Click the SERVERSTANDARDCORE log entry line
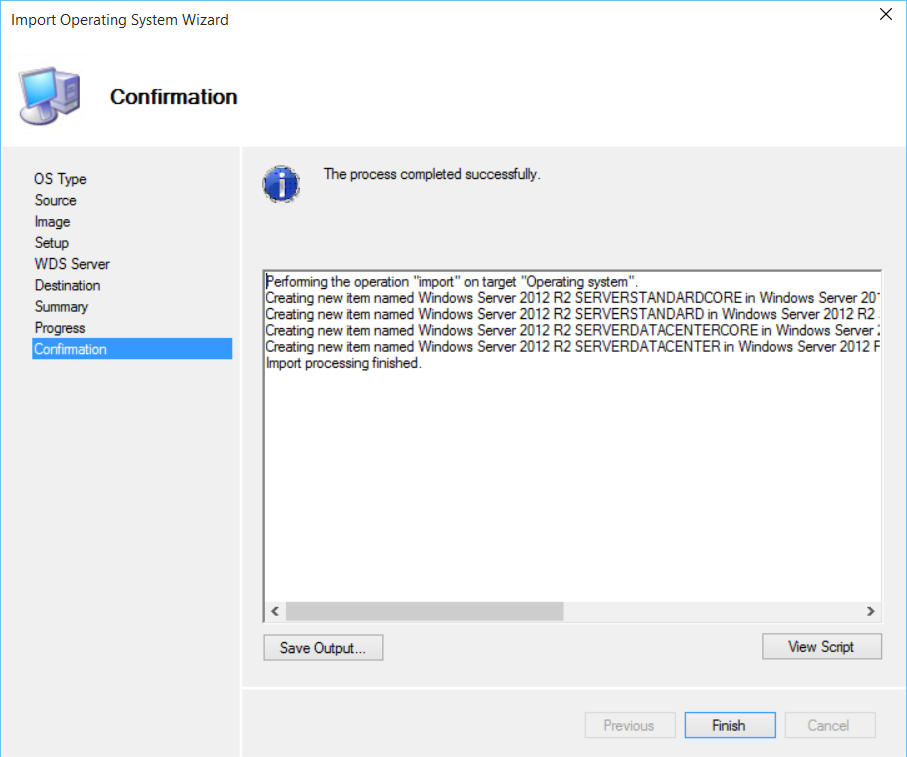 (570, 298)
